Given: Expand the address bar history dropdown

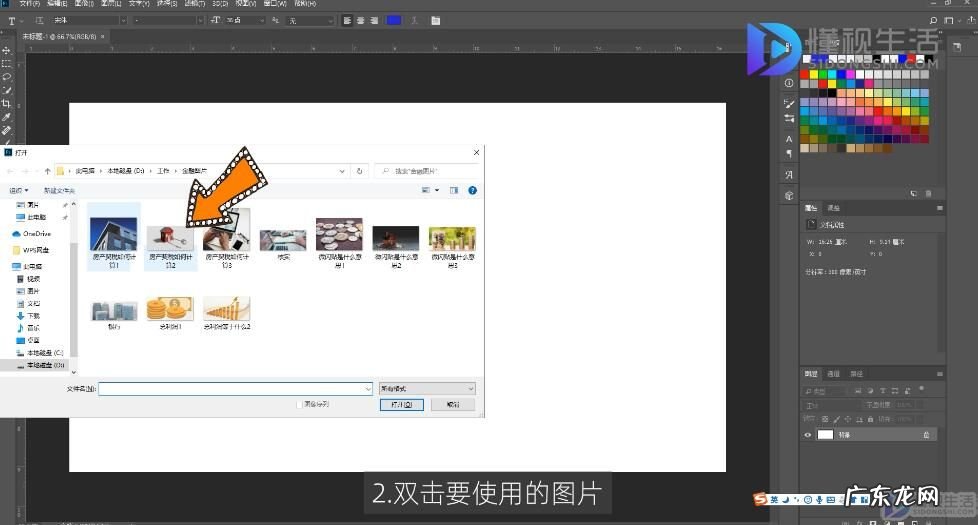Looking at the screenshot, I should tap(342, 171).
